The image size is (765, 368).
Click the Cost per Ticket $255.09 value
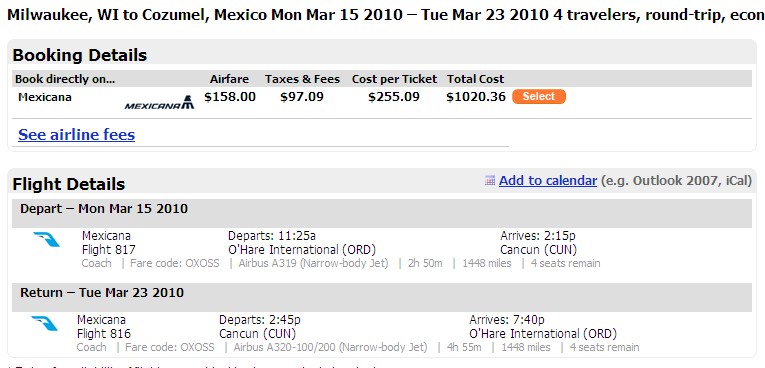click(394, 97)
